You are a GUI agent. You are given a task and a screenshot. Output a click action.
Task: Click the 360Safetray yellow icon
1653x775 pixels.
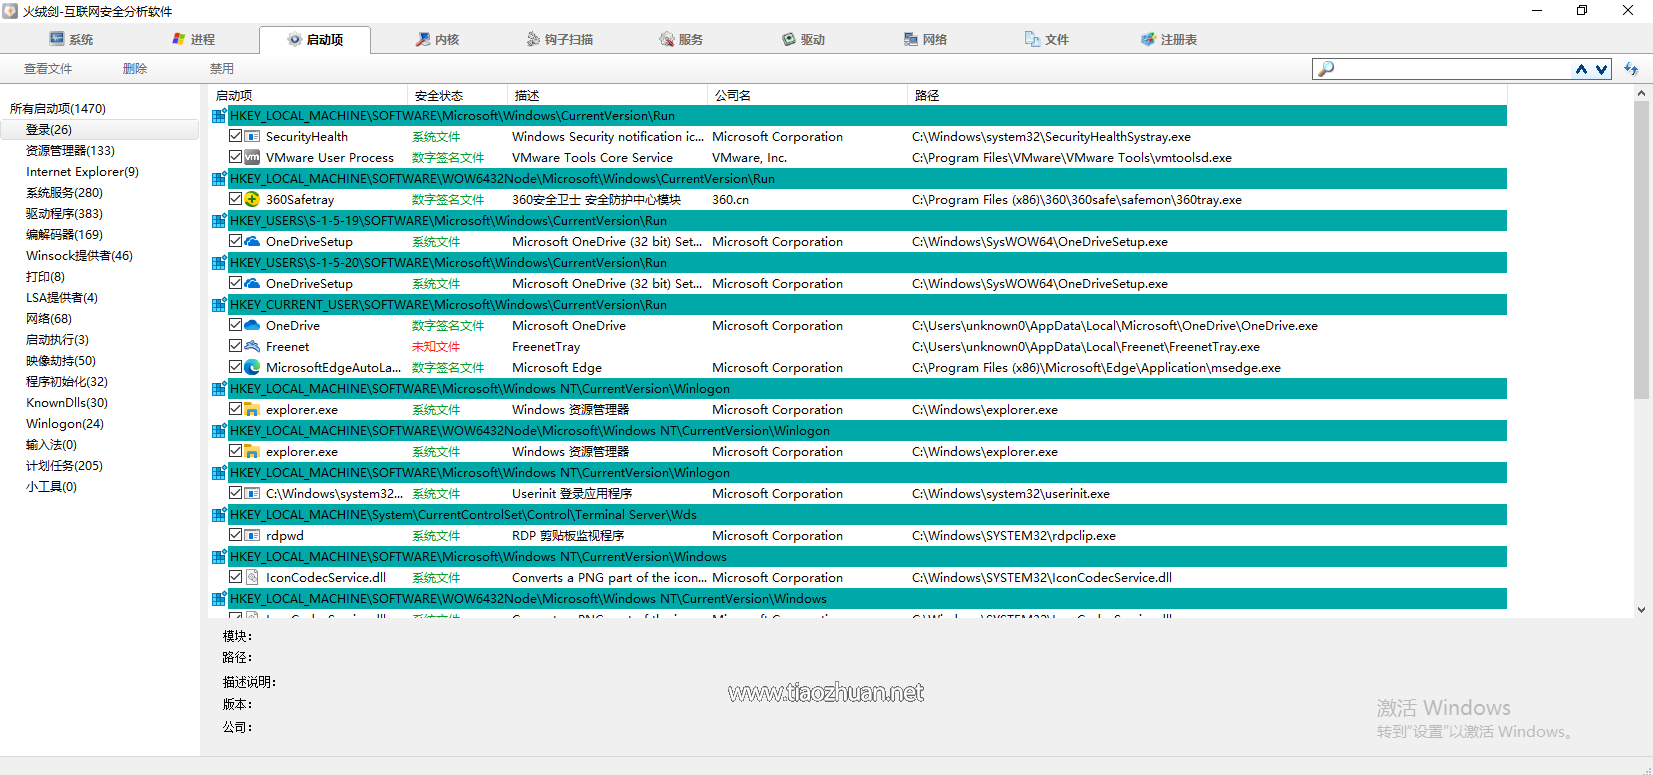coord(252,199)
